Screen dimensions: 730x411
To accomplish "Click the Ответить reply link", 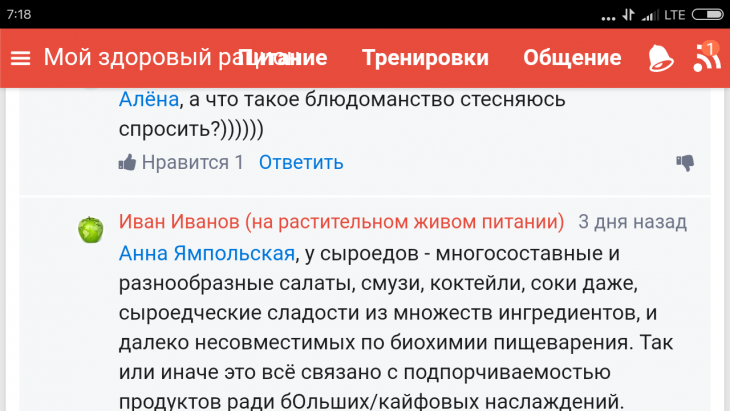I will [x=301, y=162].
